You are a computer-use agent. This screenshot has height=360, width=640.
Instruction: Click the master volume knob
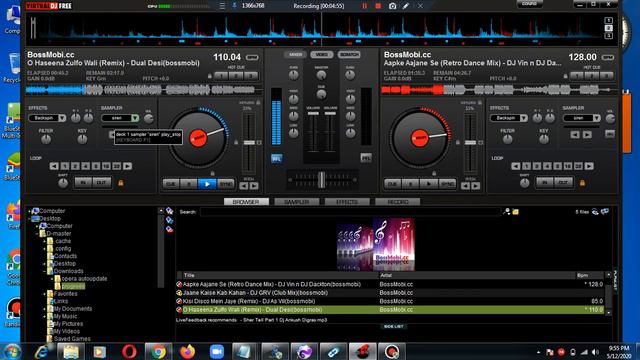point(322,75)
